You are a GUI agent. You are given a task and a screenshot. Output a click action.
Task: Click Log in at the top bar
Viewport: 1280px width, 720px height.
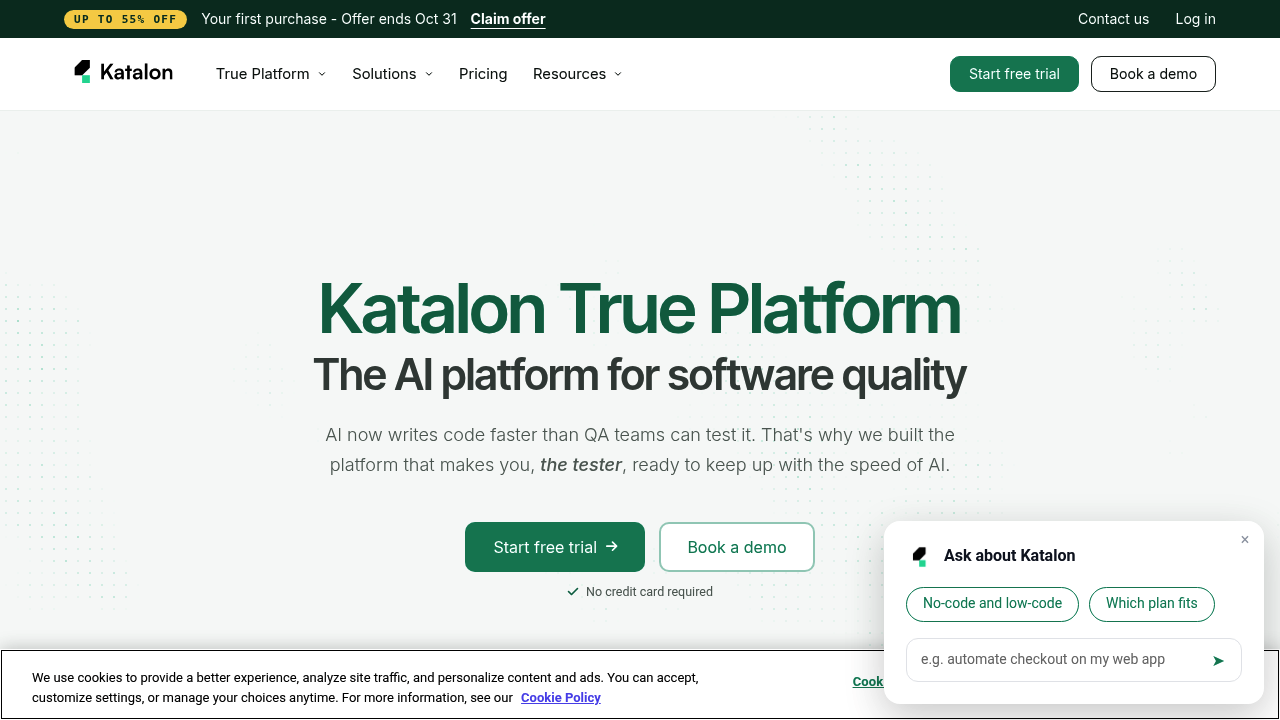pyautogui.click(x=1195, y=19)
